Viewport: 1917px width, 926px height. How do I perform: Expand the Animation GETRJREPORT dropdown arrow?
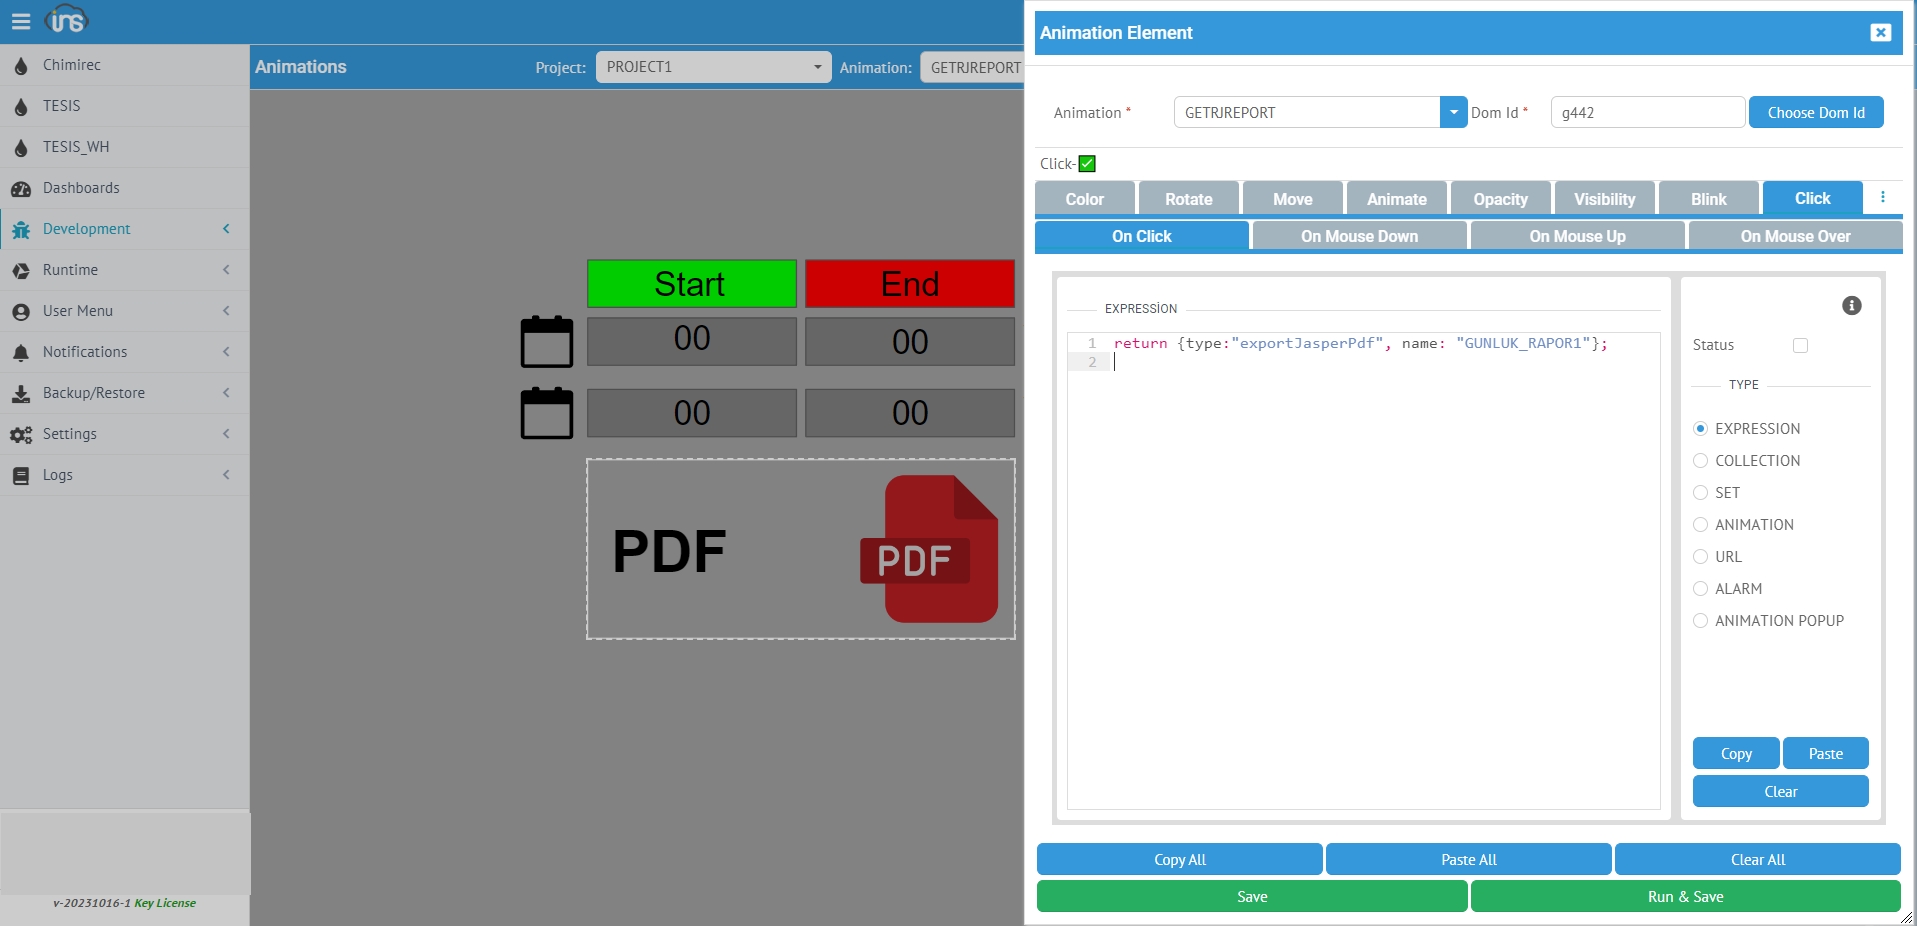(1453, 113)
